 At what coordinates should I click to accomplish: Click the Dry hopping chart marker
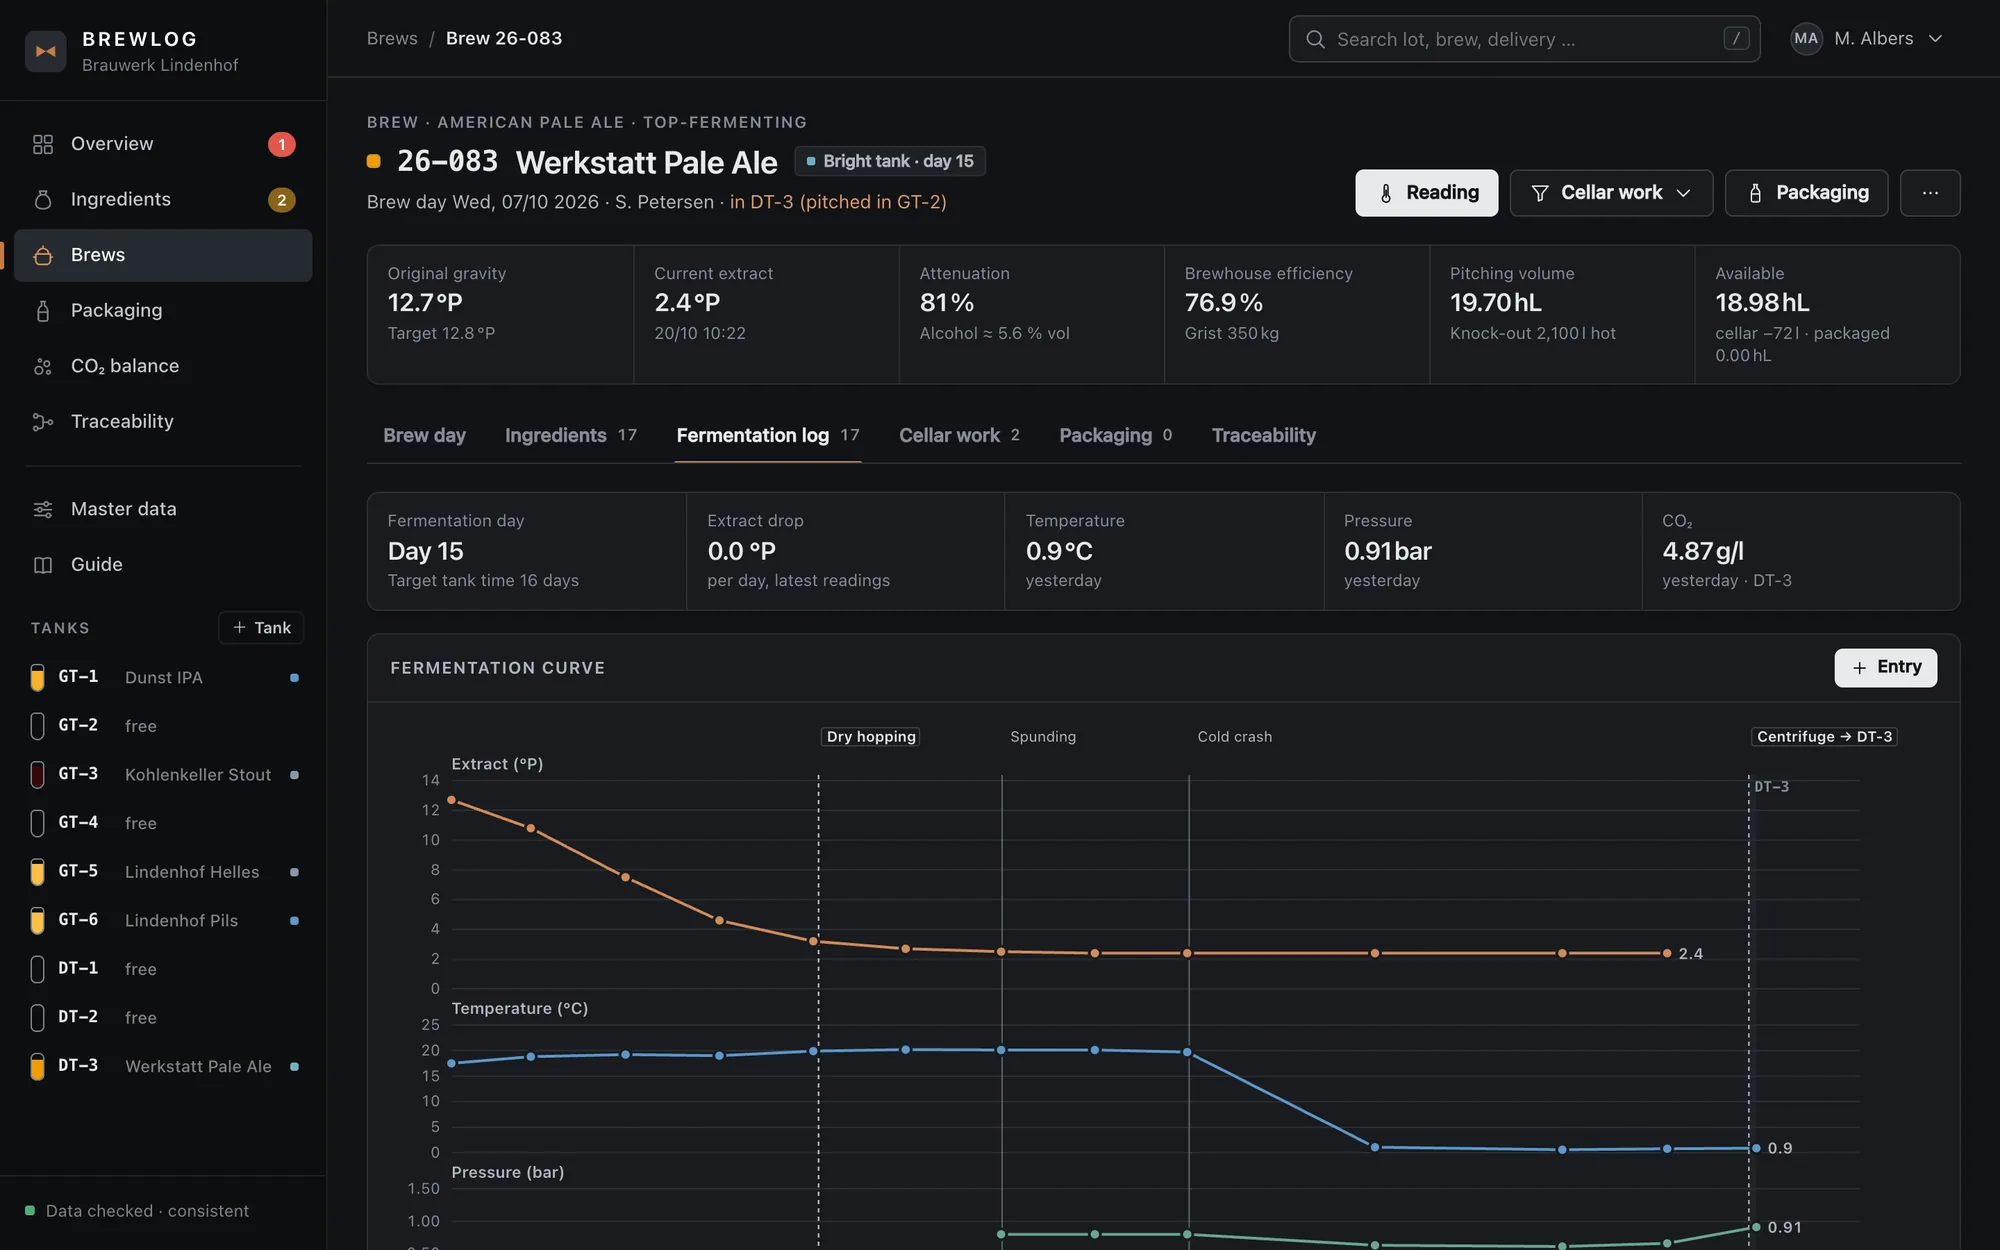[x=871, y=737]
